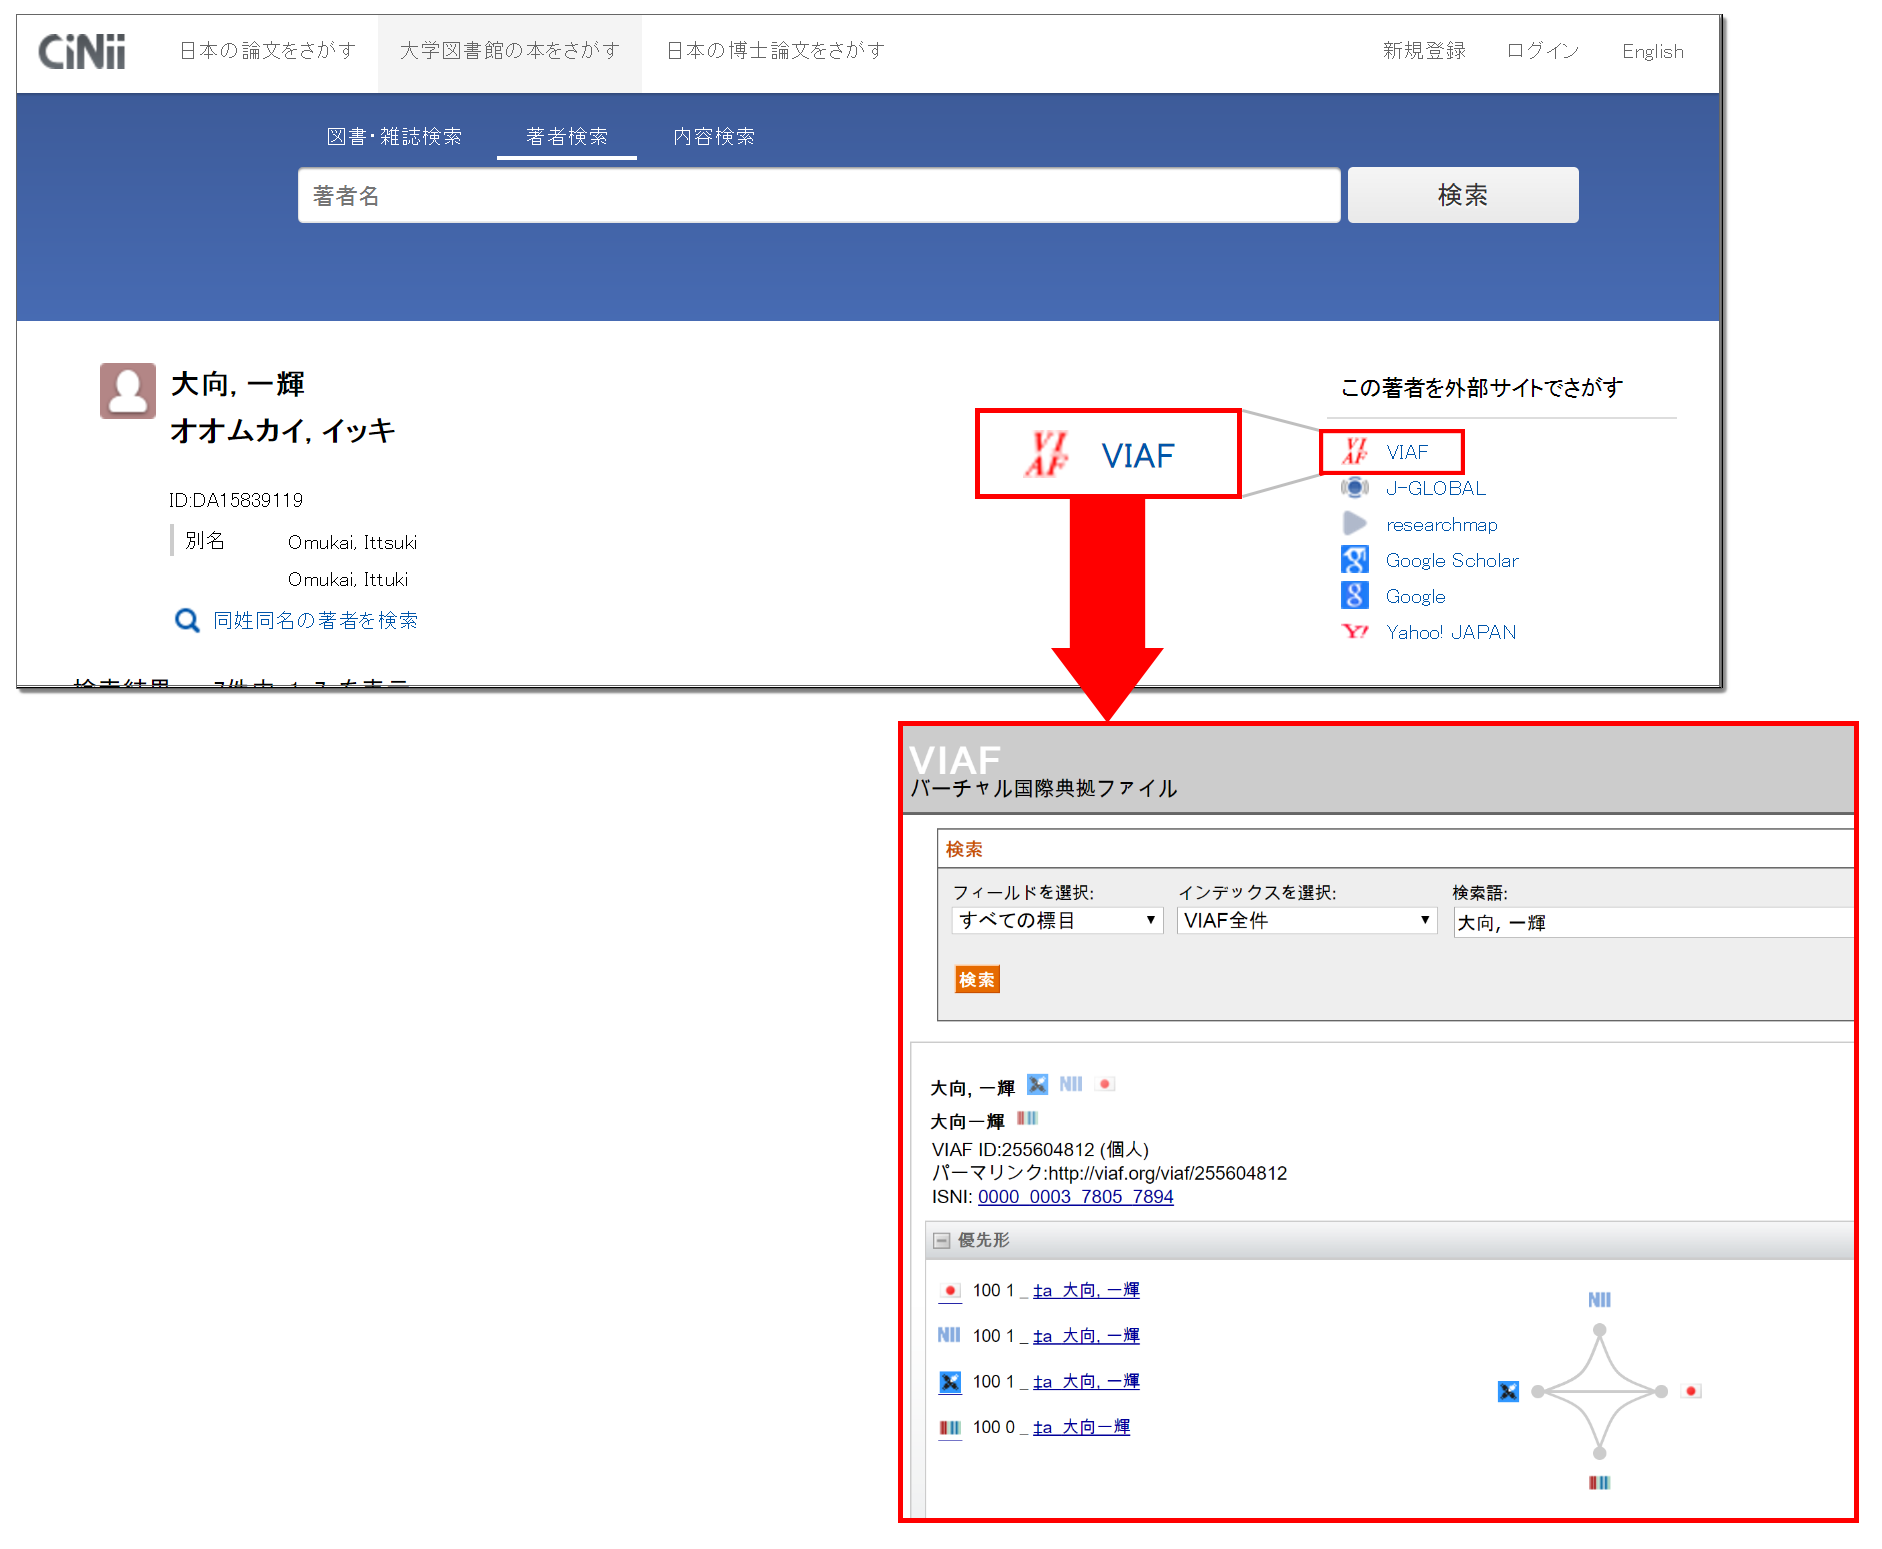This screenshot has width=1882, height=1549.
Task: Open the Google link
Action: 1416,596
